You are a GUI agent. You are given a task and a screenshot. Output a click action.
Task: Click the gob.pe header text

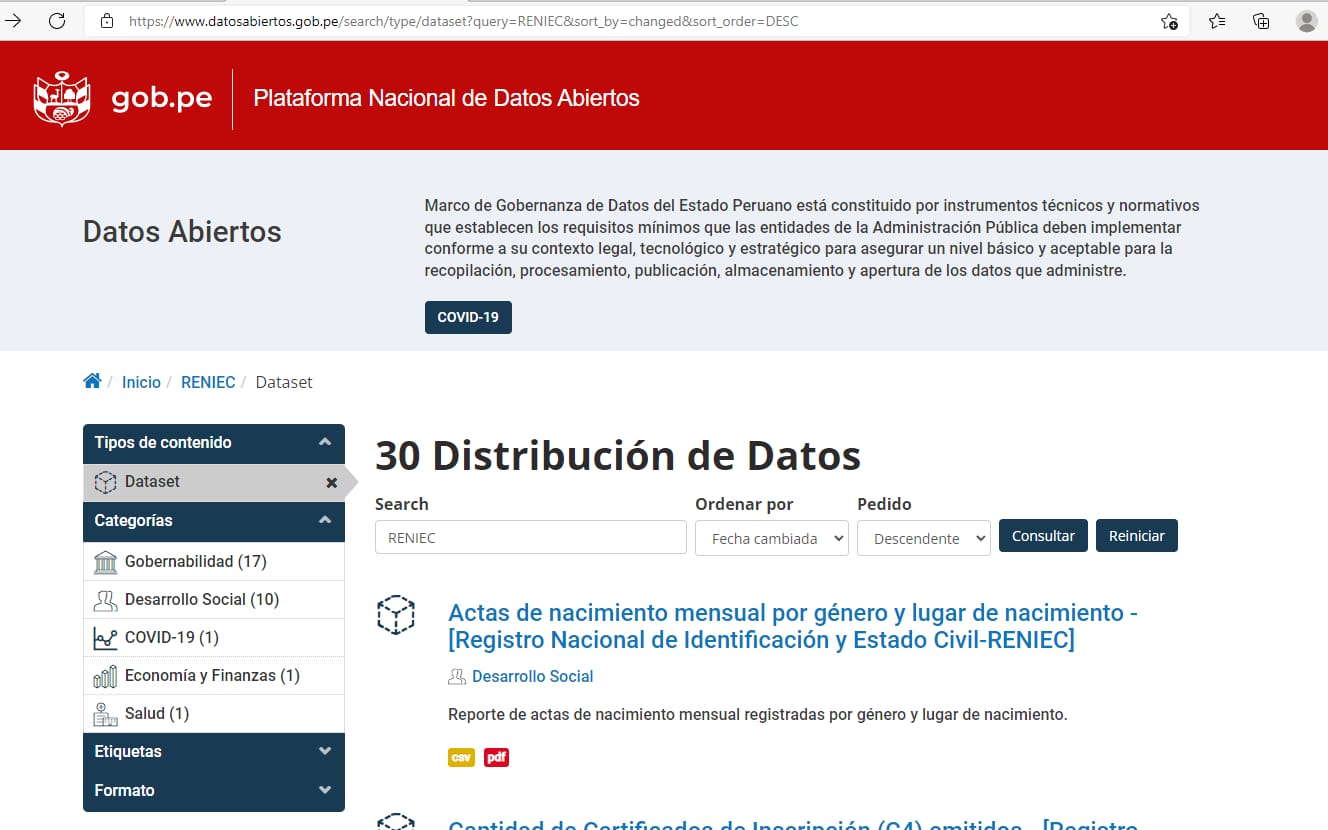coord(162,99)
